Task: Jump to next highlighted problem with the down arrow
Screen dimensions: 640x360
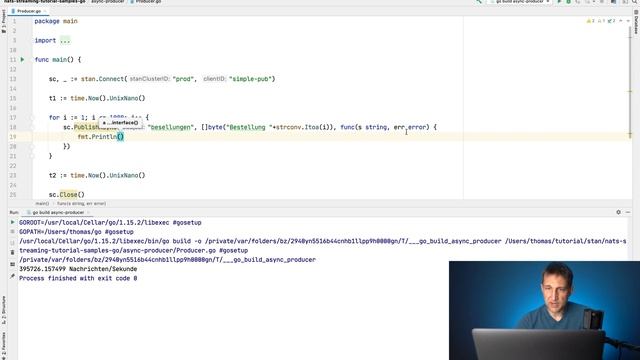Action: tap(628, 21)
